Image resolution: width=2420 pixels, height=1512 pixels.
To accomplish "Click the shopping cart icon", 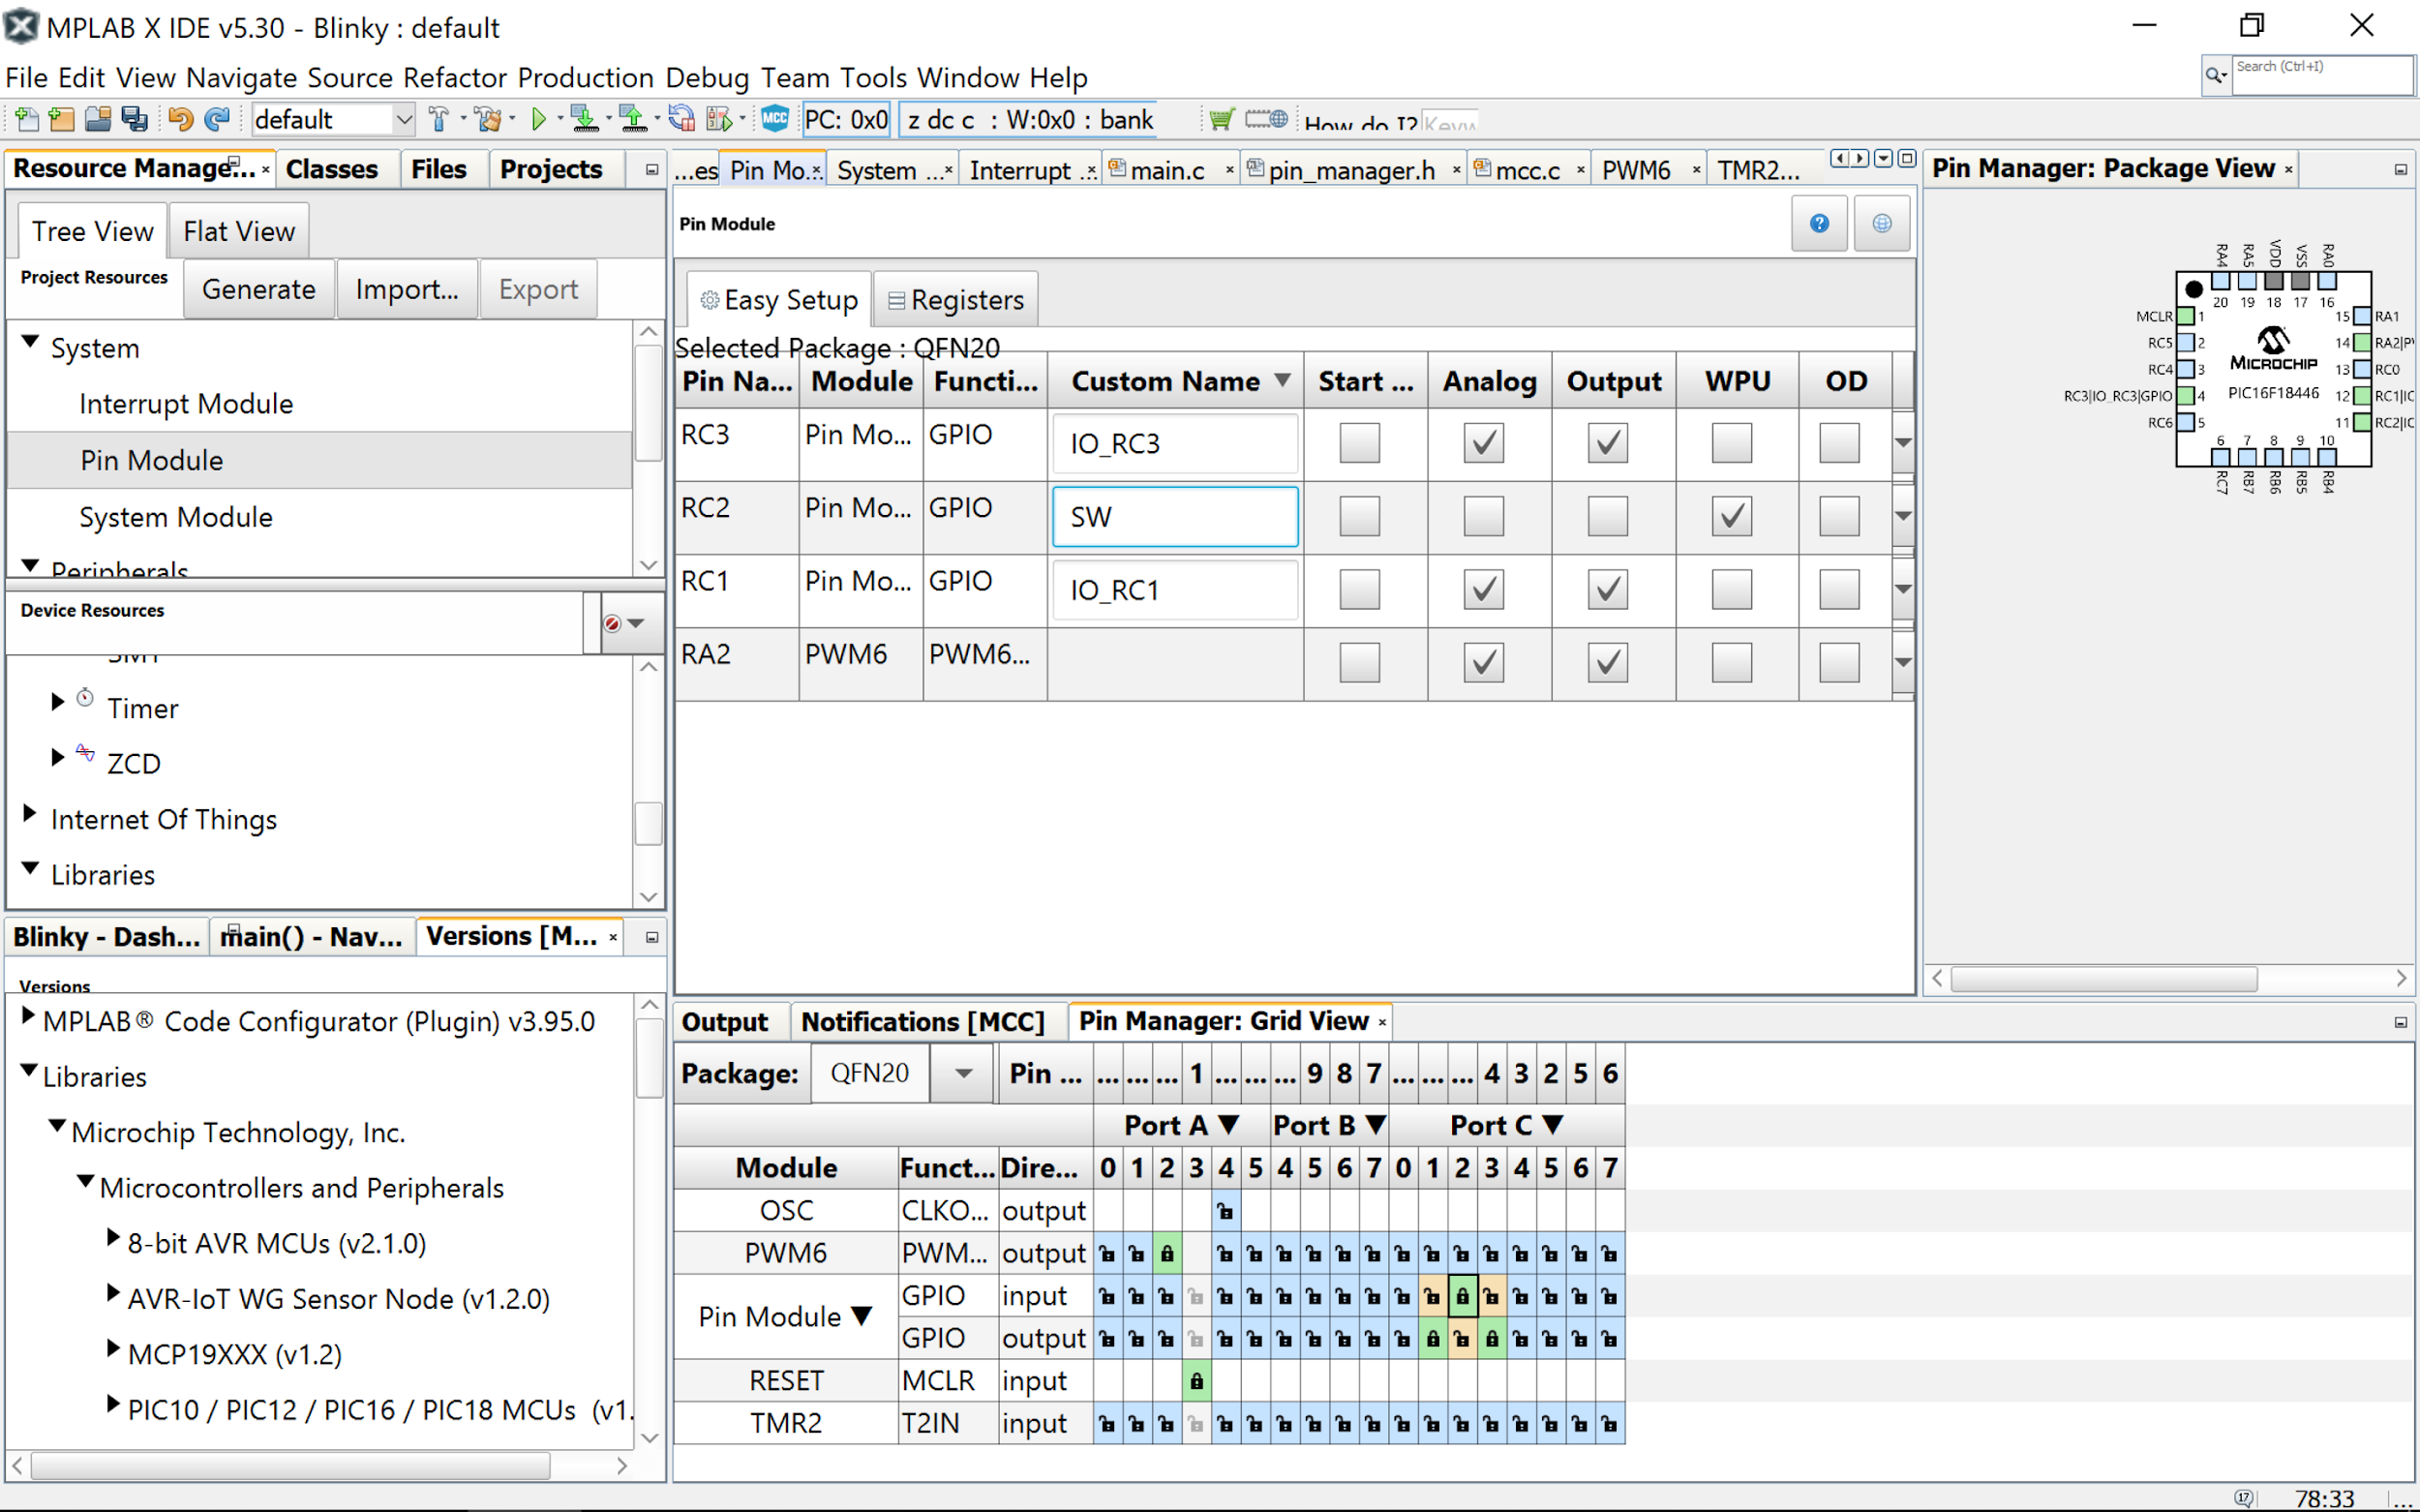I will coord(1221,120).
